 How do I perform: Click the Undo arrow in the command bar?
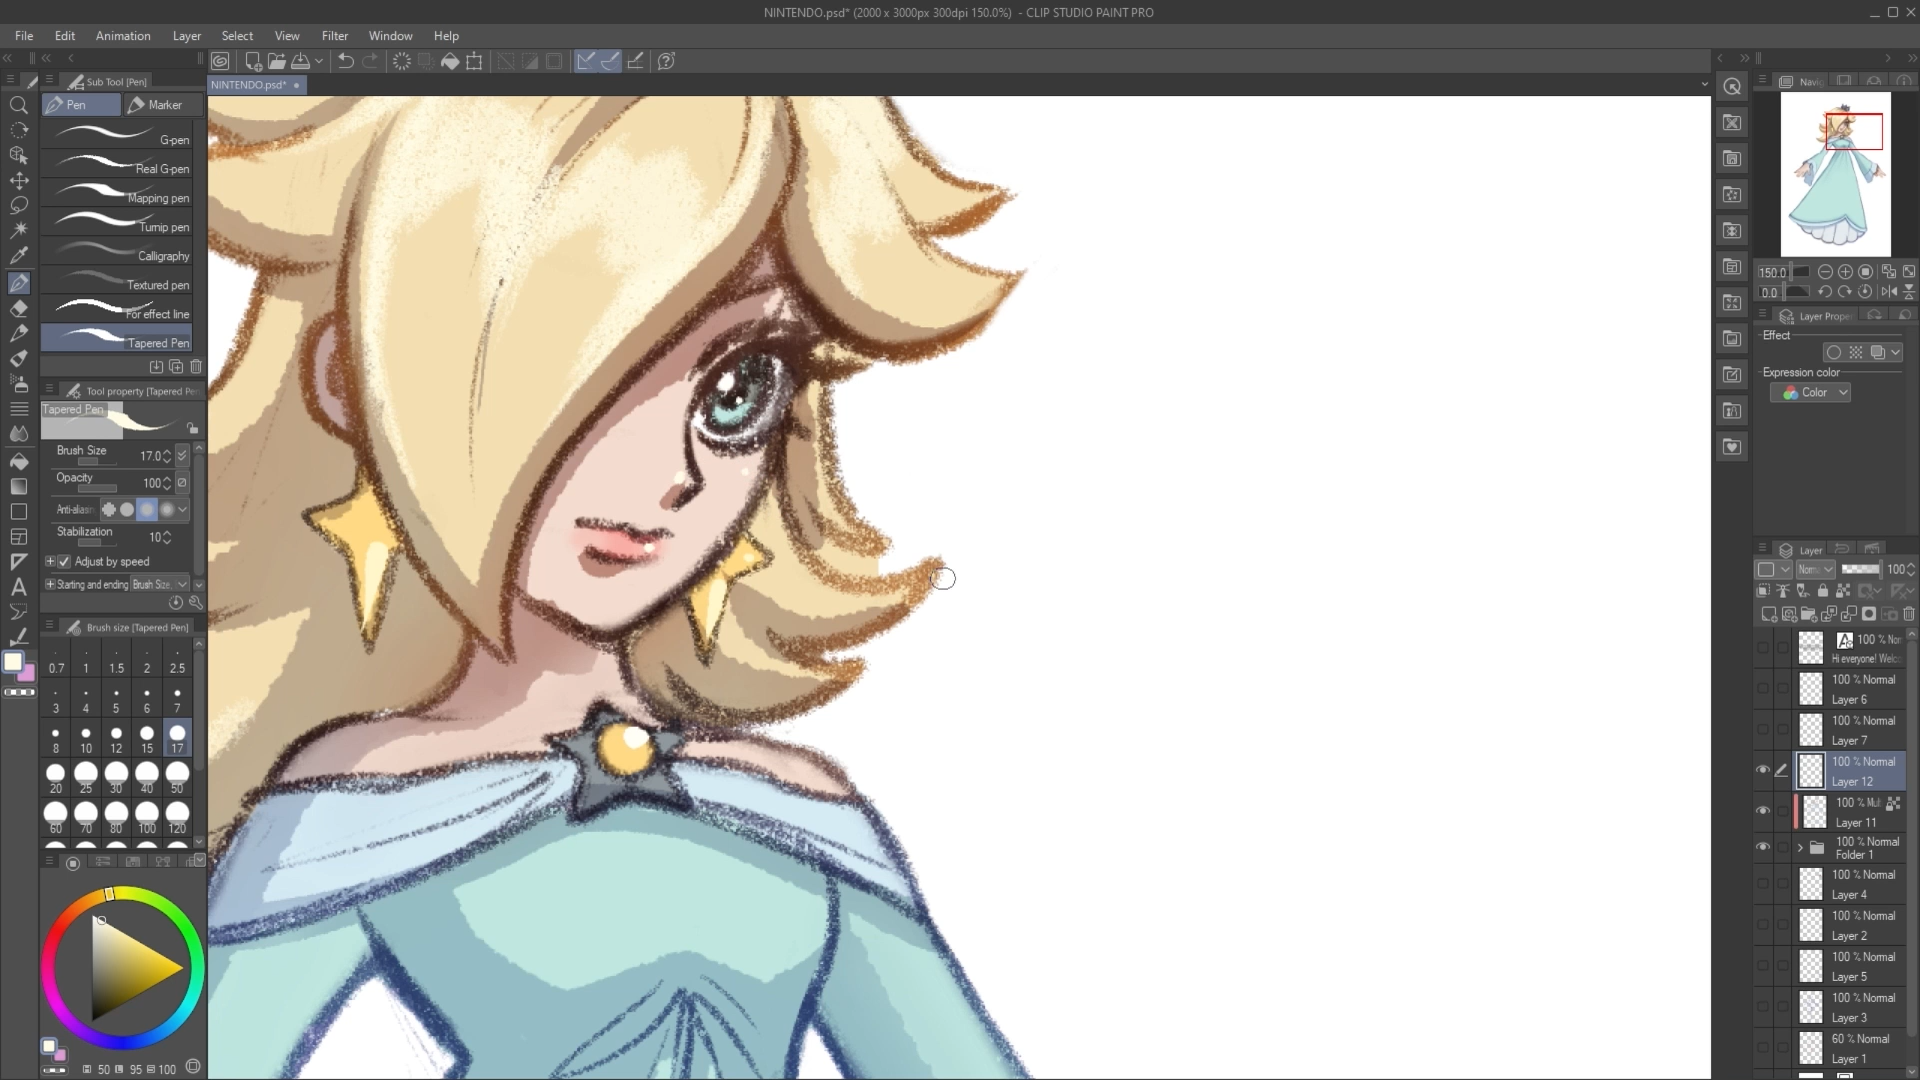coord(345,61)
